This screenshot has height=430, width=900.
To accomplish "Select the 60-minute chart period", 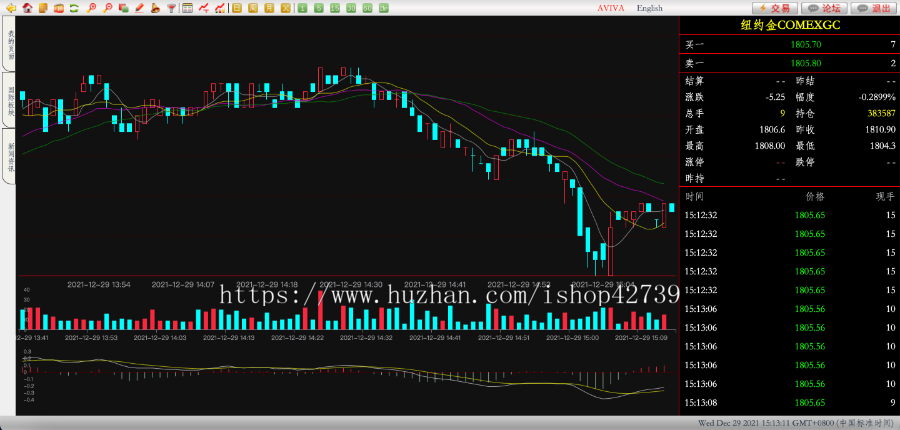I will (x=367, y=8).
